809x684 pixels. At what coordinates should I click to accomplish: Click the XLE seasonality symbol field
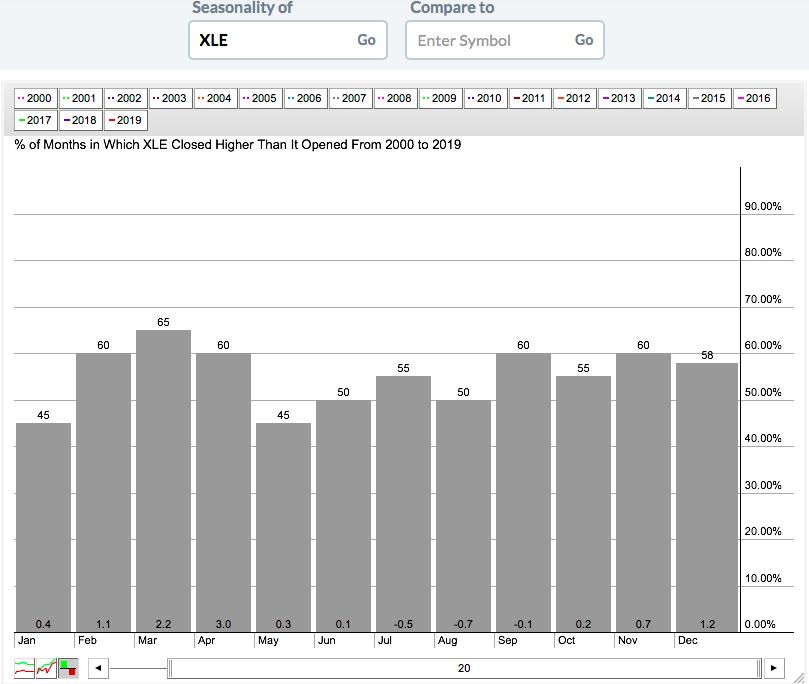[271, 40]
